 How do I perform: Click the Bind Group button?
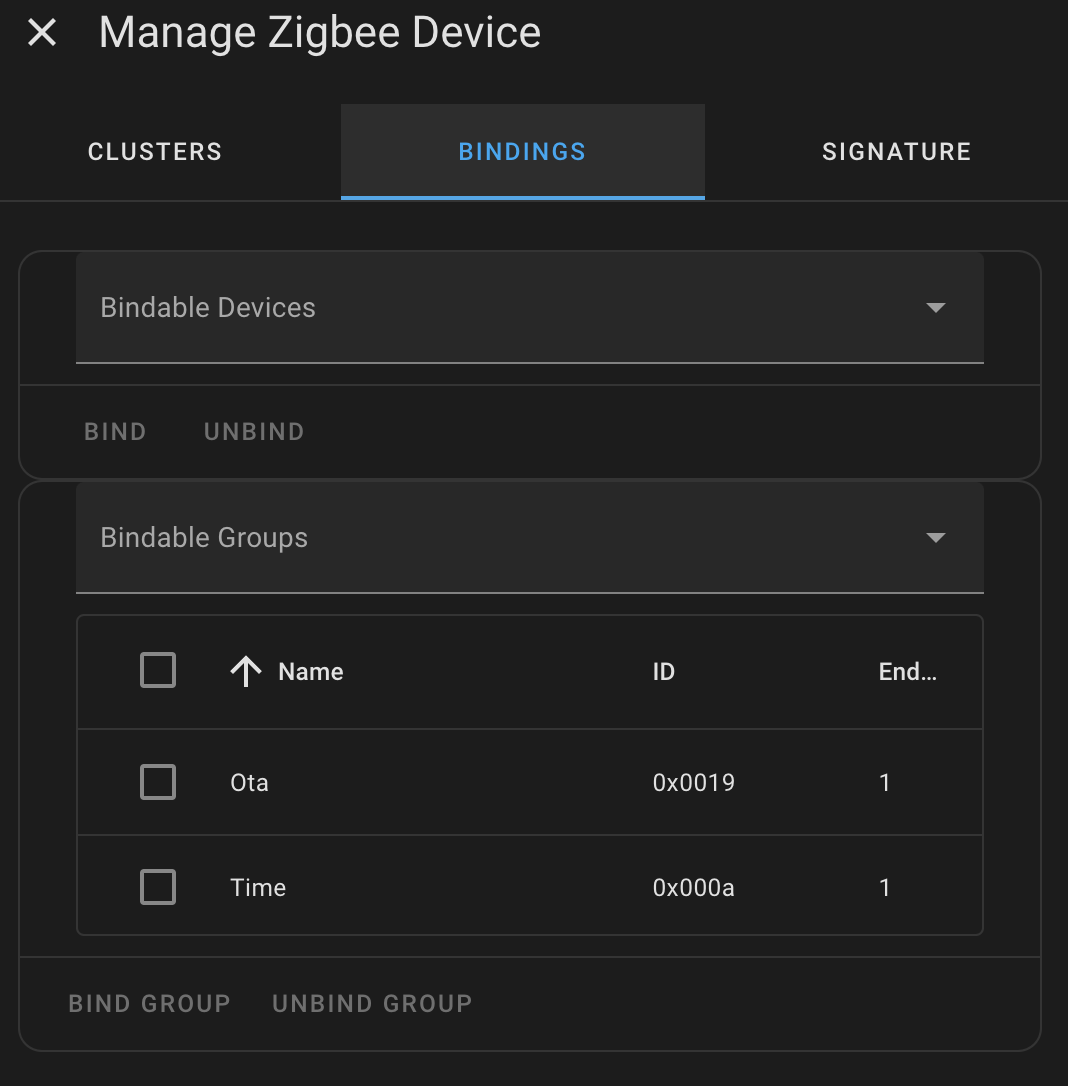point(149,1003)
